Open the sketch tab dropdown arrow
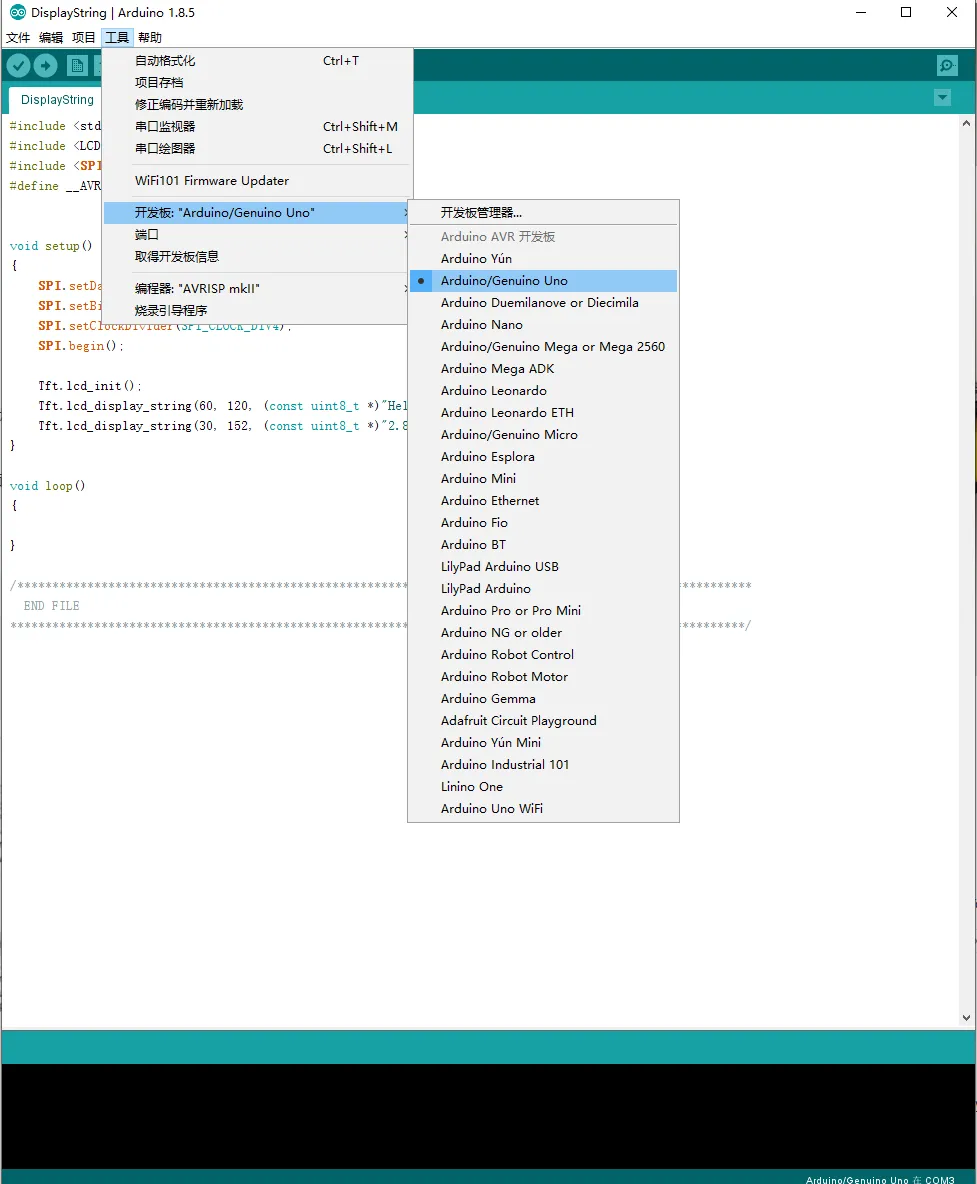 coord(942,97)
